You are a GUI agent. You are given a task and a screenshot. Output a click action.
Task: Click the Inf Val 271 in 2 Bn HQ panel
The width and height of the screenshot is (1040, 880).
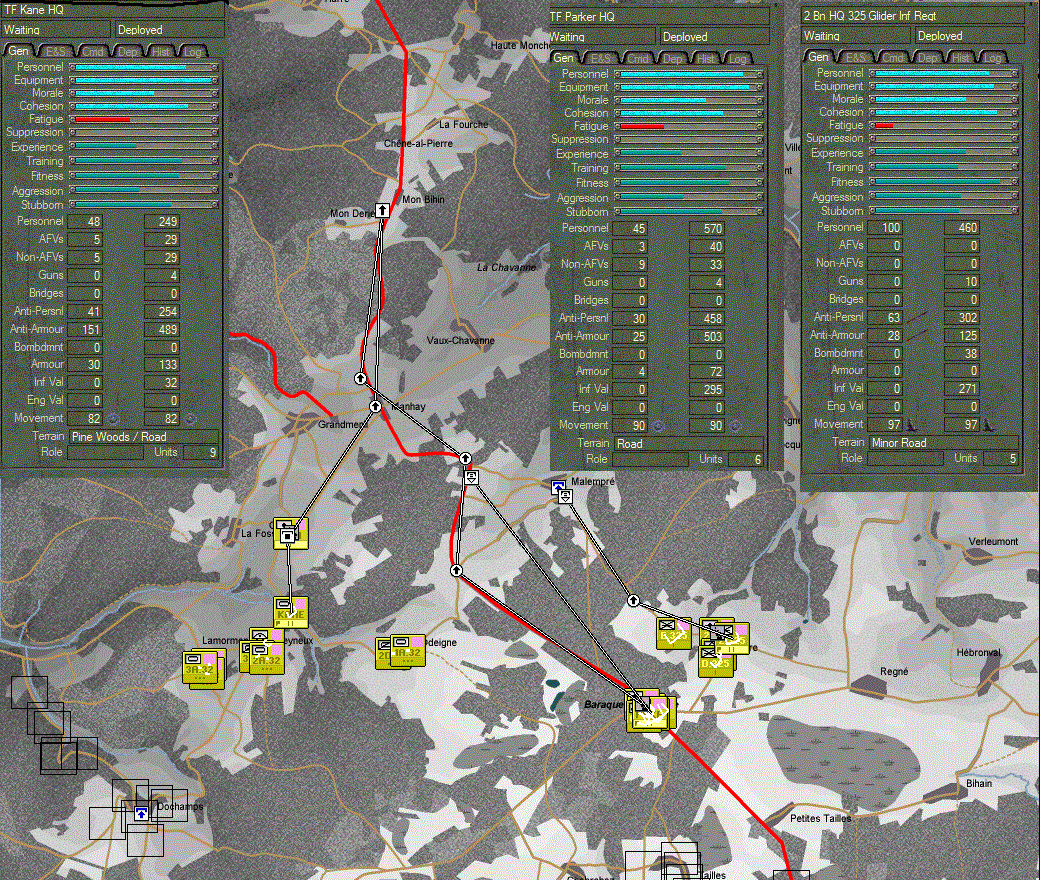pos(961,389)
